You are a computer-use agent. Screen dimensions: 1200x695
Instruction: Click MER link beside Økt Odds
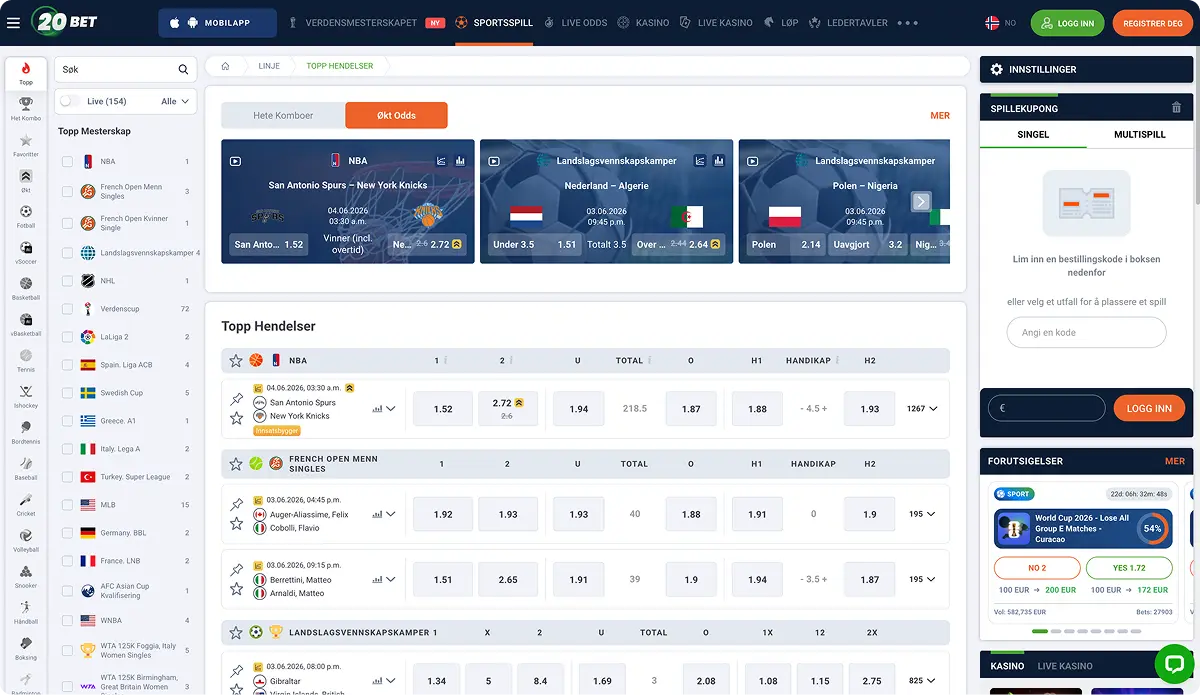[940, 116]
